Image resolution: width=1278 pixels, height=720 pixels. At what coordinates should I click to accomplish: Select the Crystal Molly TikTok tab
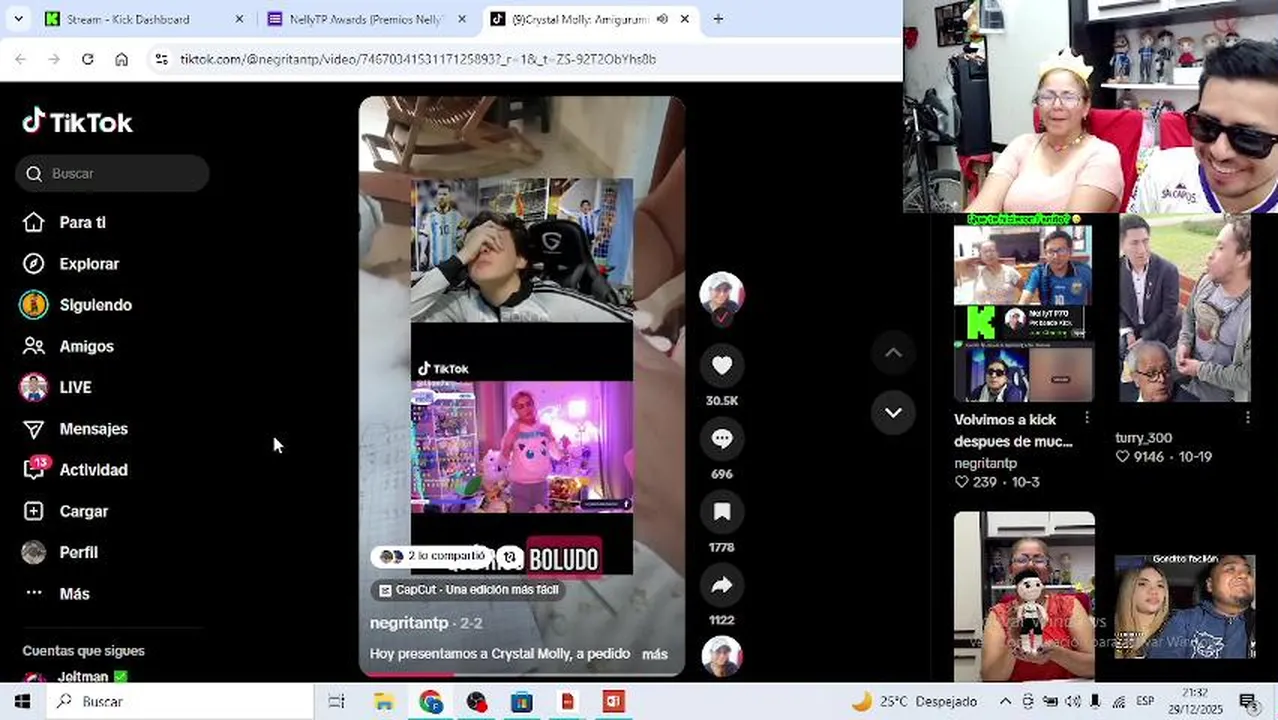tap(580, 19)
